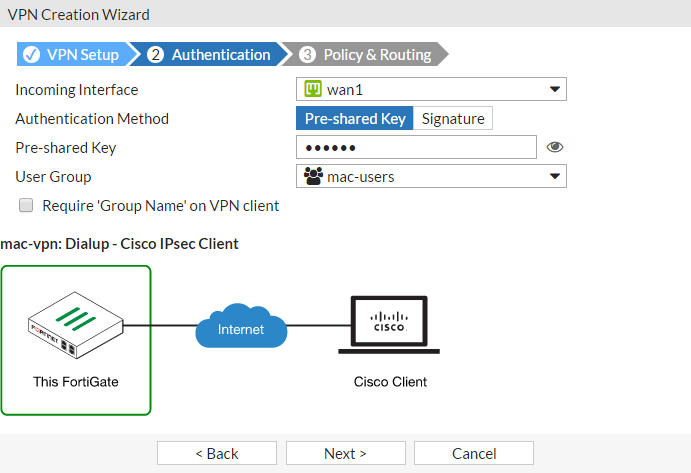
Task: Open the User Group mac-users dropdown
Action: point(431,176)
